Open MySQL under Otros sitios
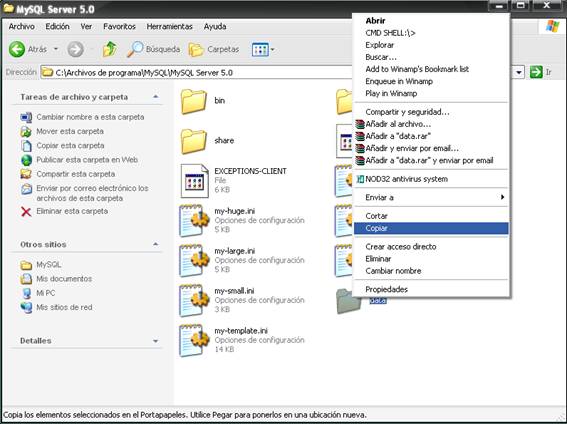The width and height of the screenshot is (567, 424). point(48,265)
